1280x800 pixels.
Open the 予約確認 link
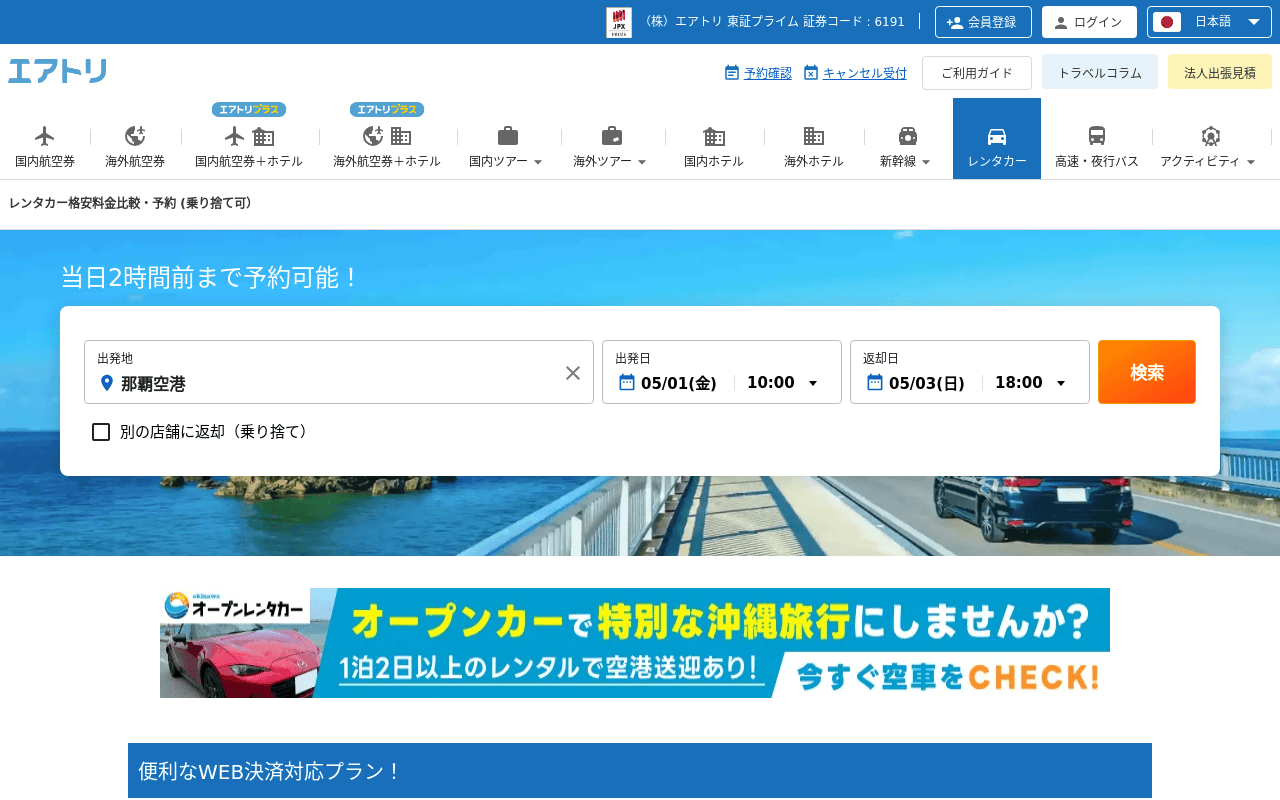(x=768, y=73)
